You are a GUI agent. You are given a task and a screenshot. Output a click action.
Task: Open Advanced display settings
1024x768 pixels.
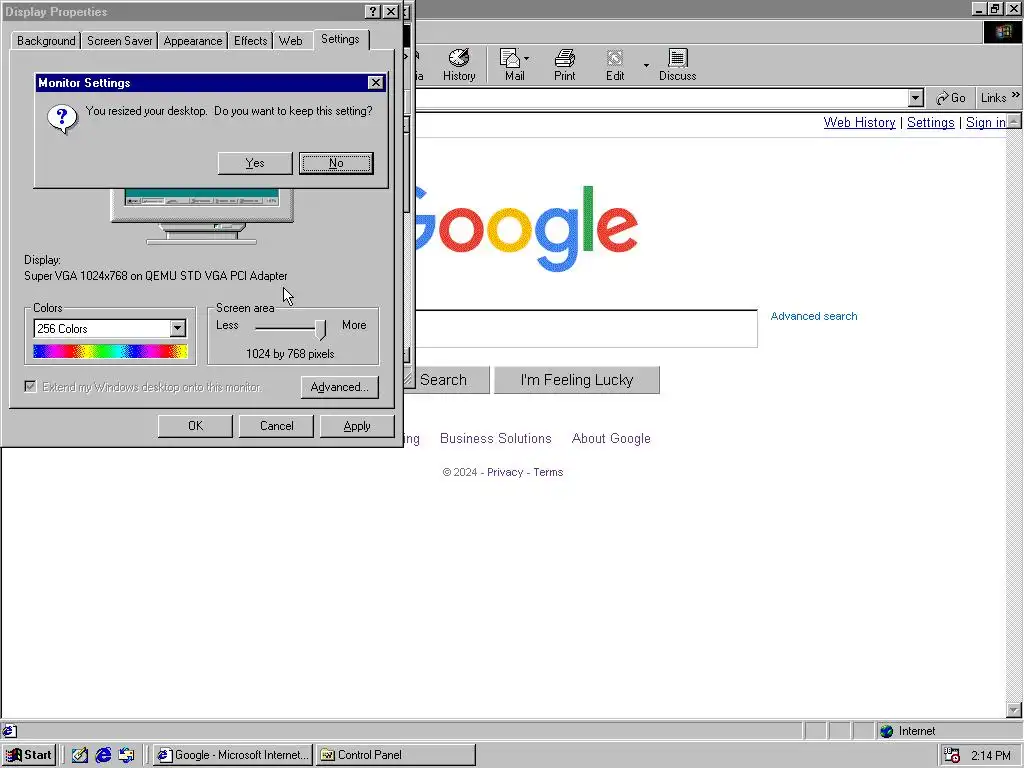(340, 387)
